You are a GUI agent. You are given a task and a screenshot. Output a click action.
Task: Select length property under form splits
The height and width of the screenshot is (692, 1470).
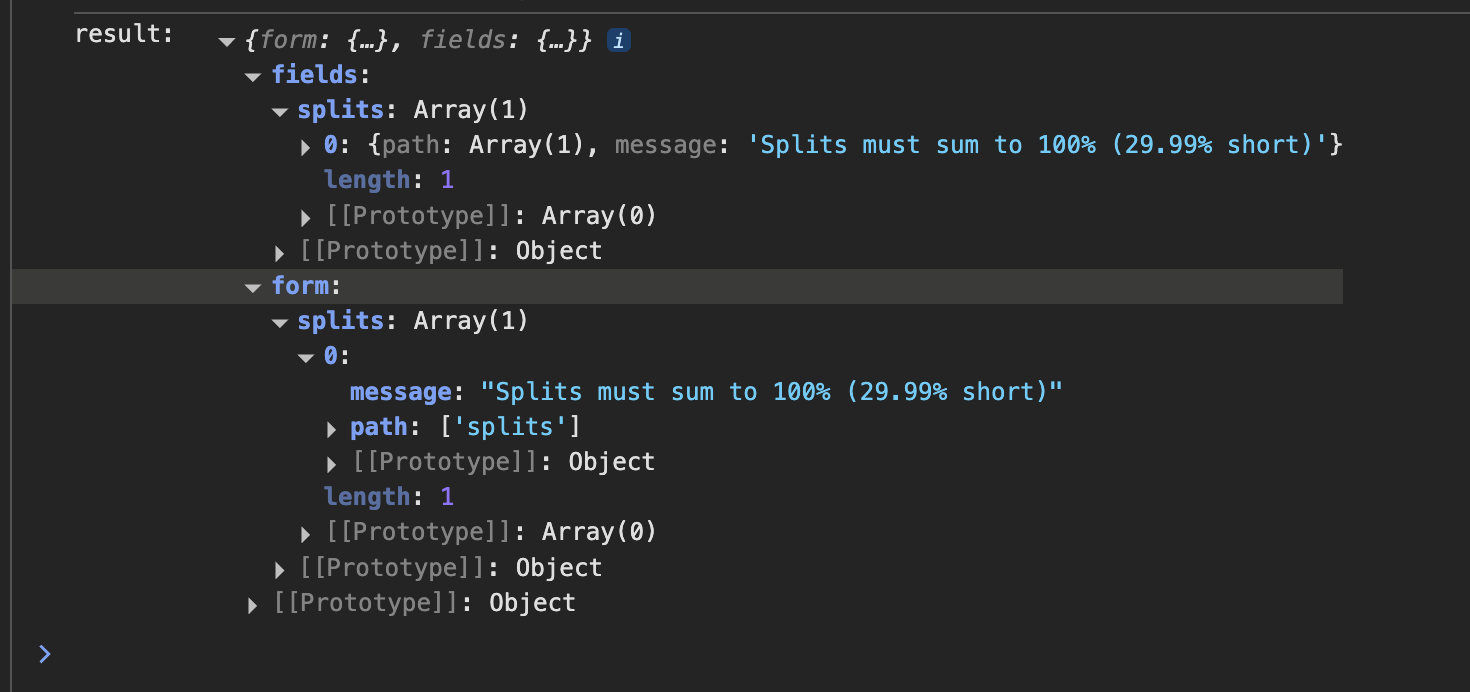click(x=367, y=497)
